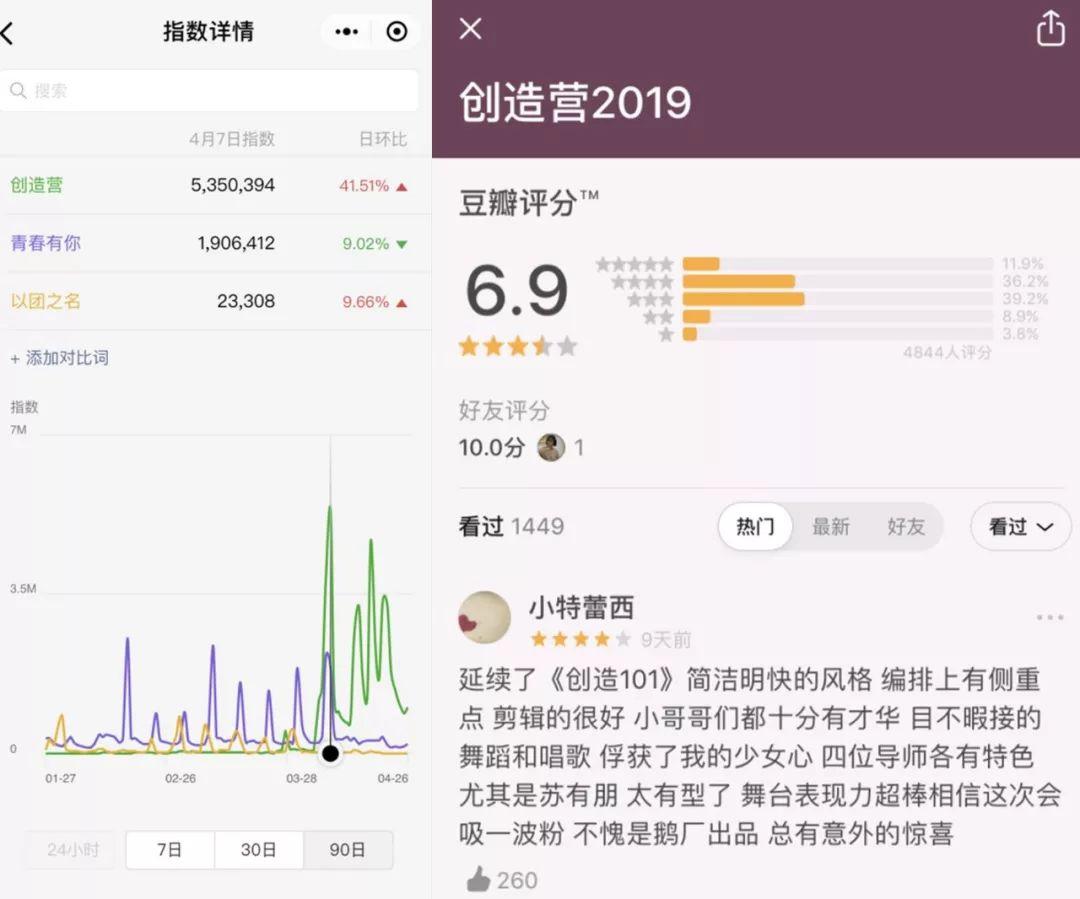Image resolution: width=1080 pixels, height=899 pixels.
Task: Switch the chart to 30日 range
Action: tap(259, 849)
